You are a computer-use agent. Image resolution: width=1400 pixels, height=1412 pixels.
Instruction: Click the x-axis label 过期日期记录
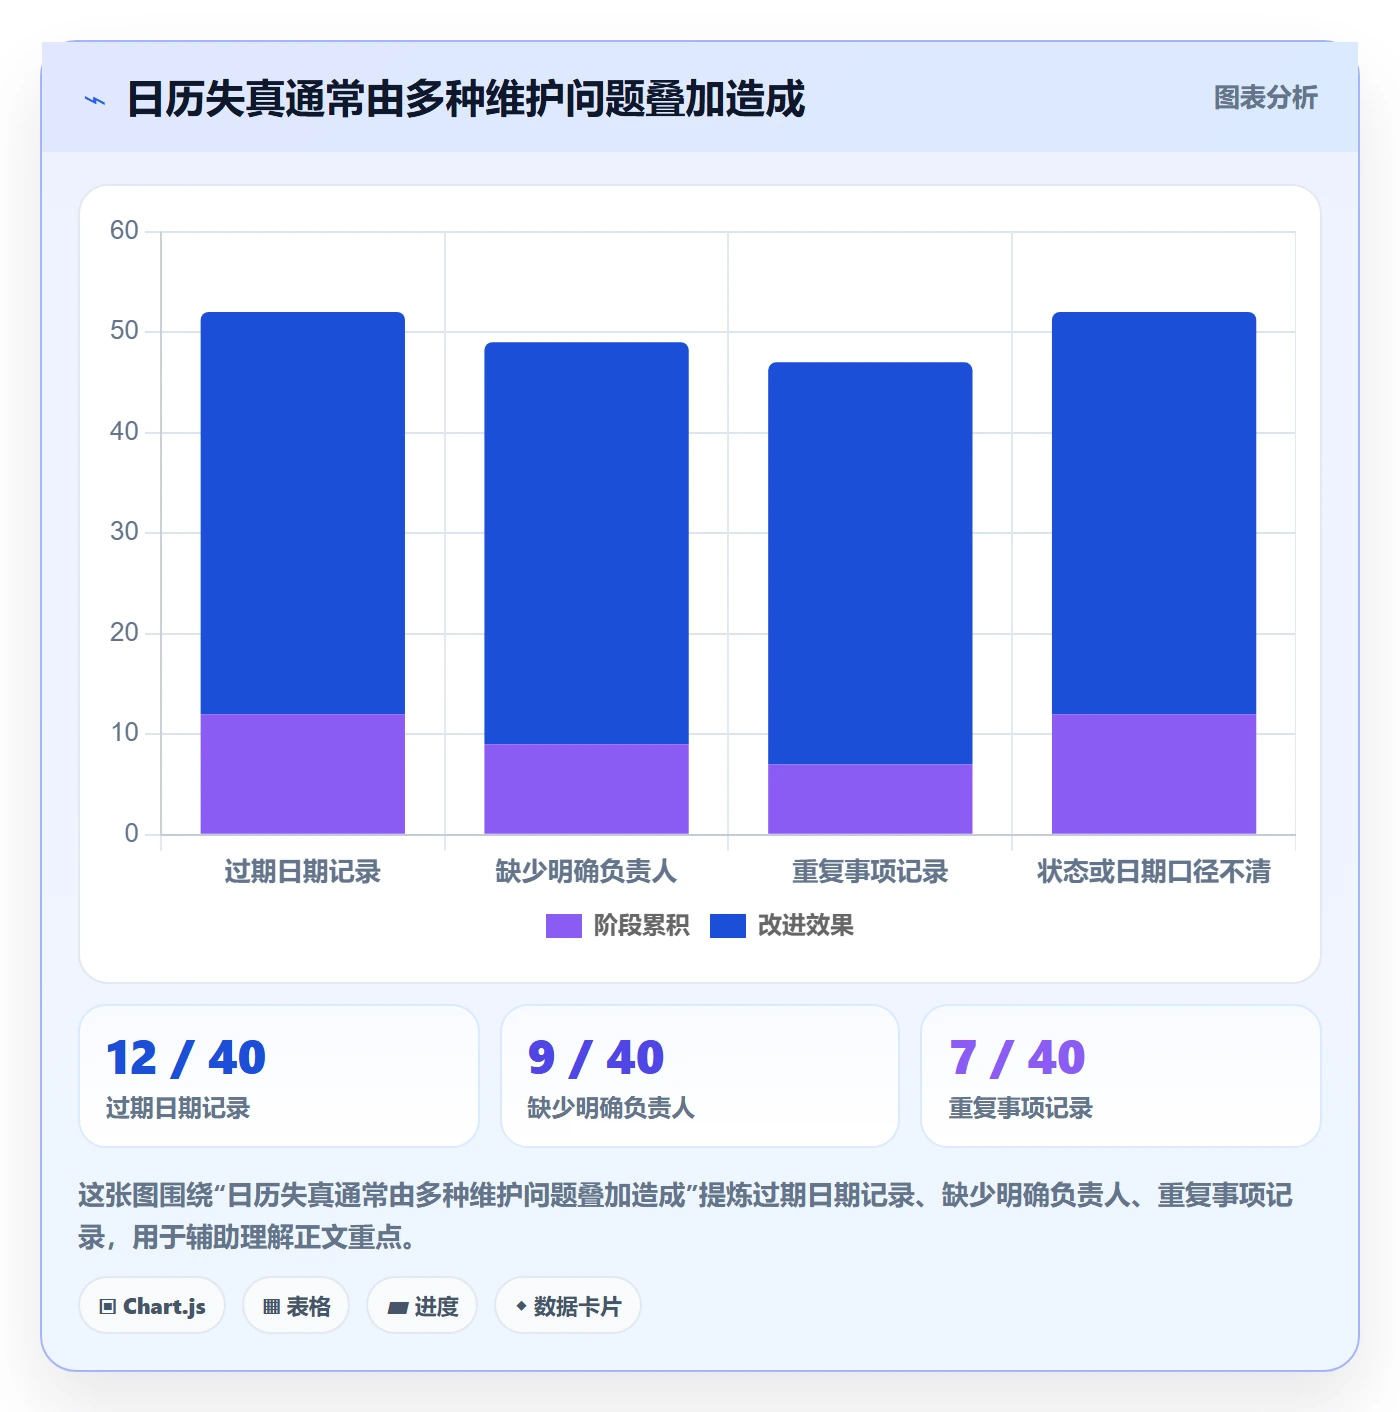[303, 872]
